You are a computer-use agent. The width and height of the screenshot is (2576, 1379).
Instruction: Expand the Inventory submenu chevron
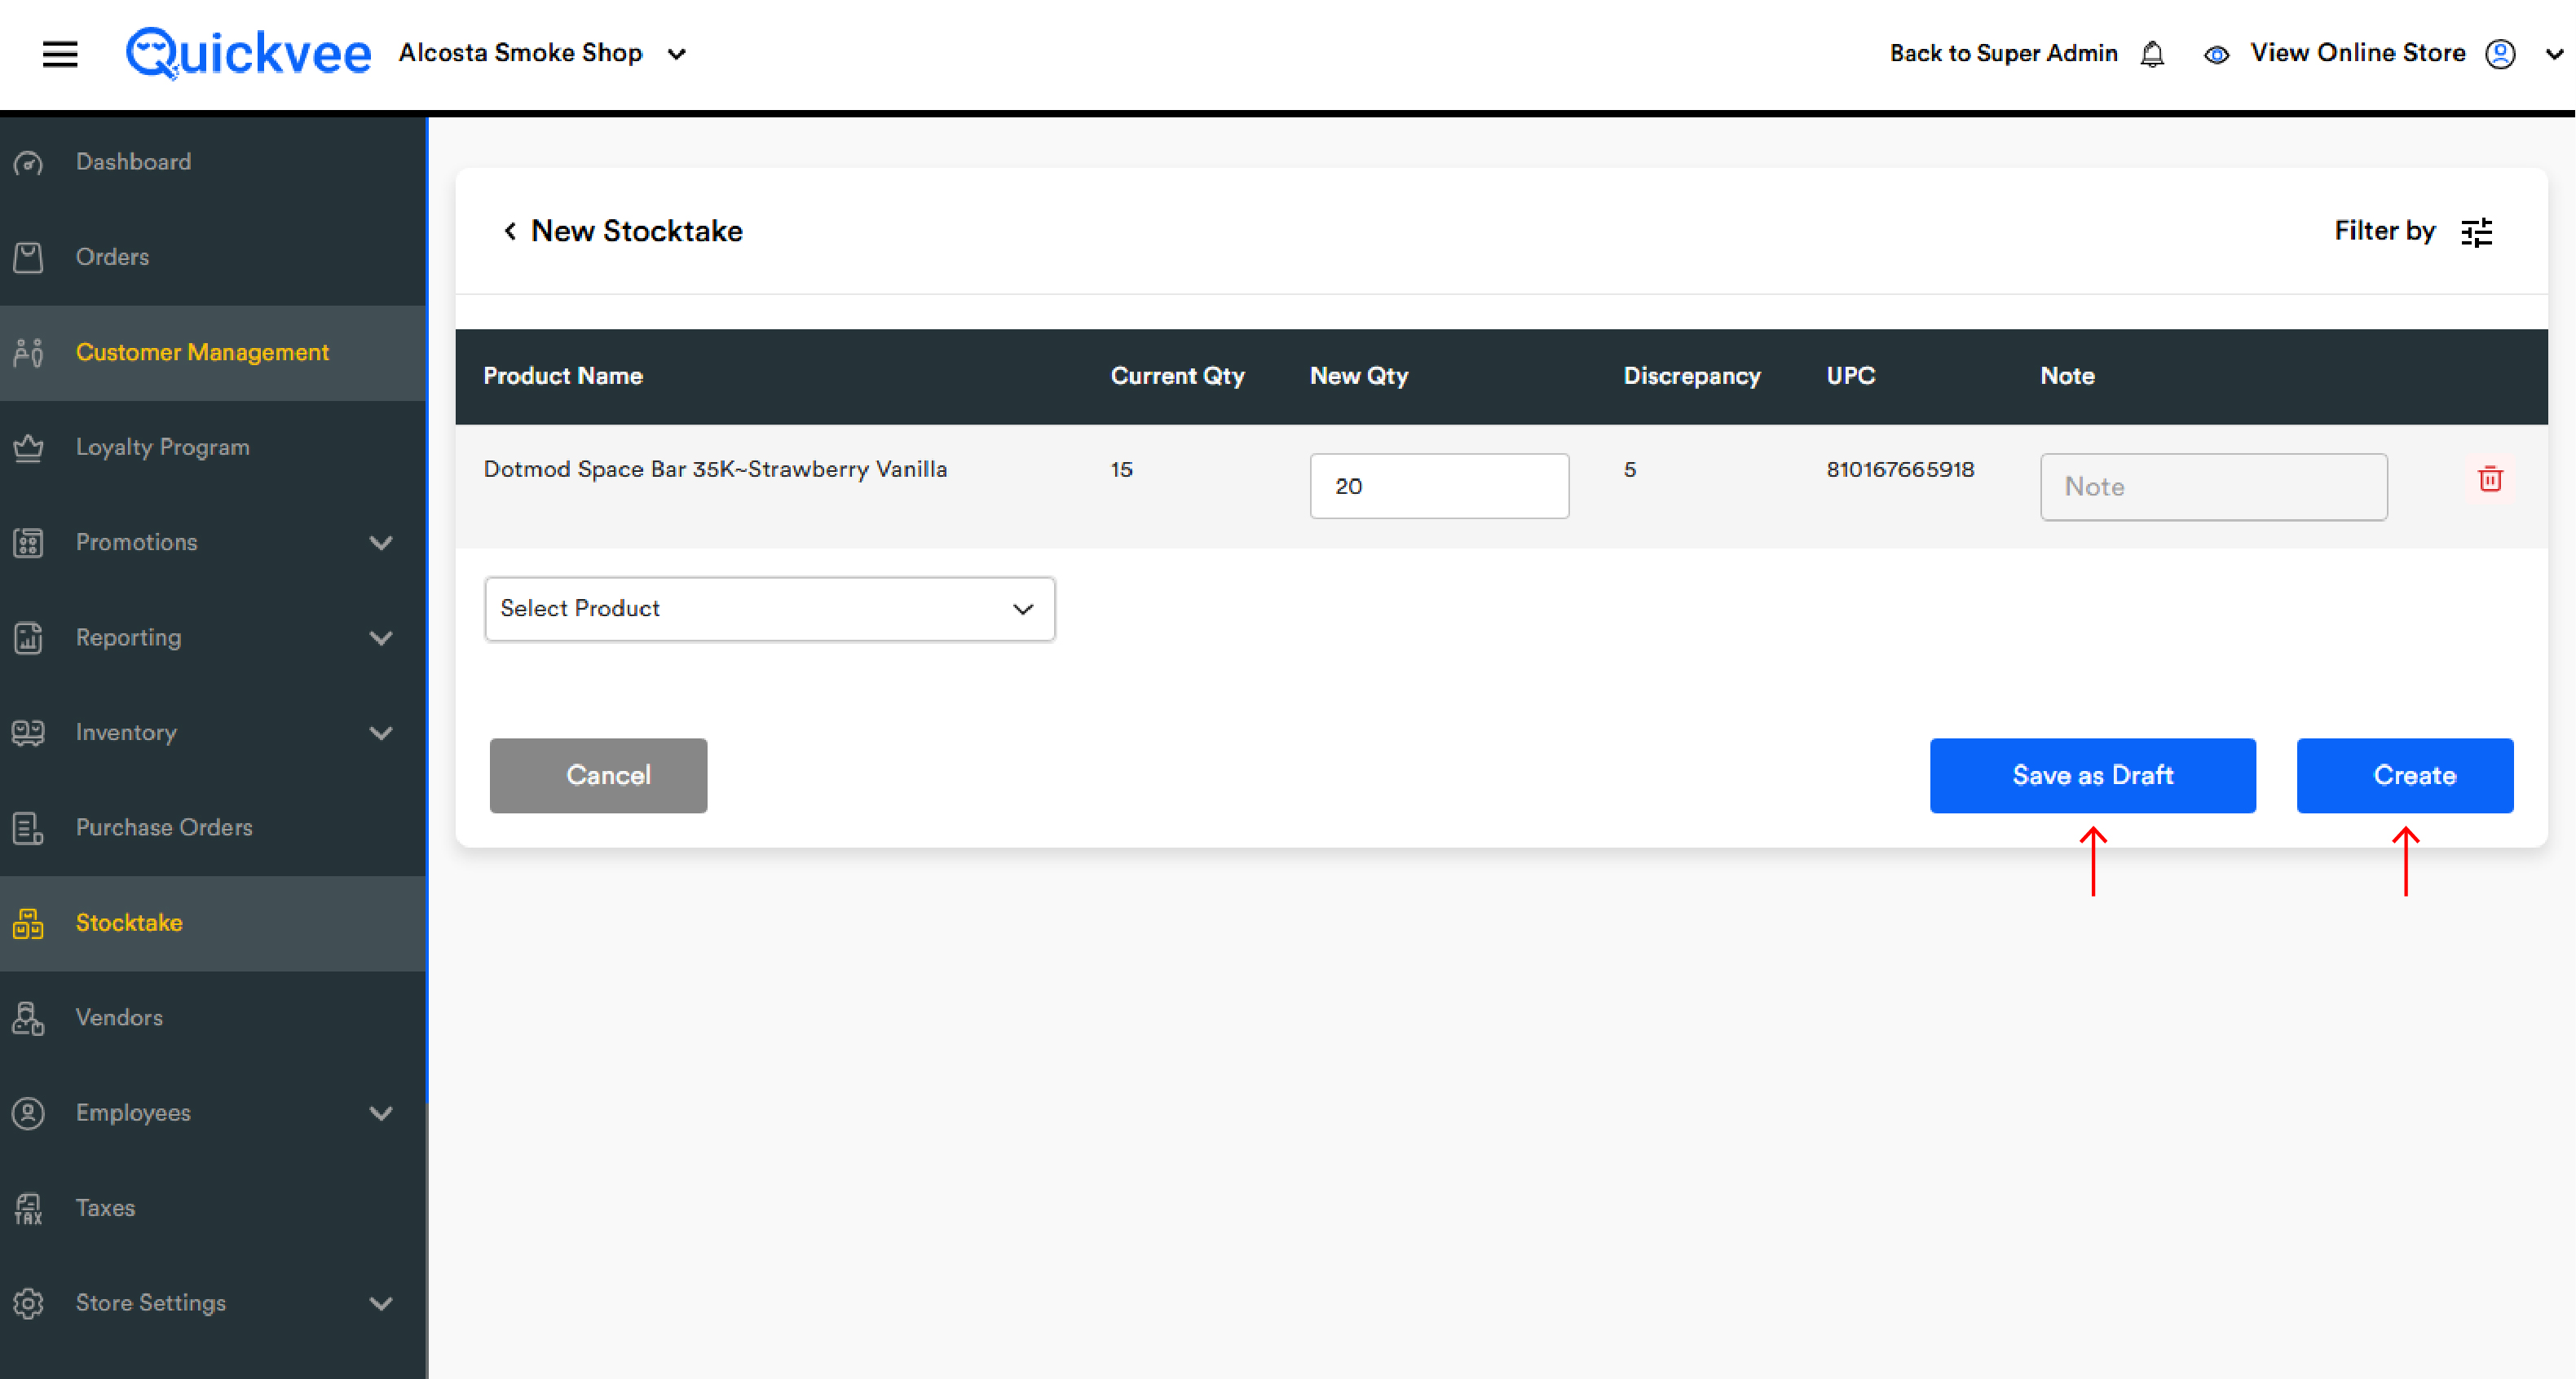click(381, 733)
